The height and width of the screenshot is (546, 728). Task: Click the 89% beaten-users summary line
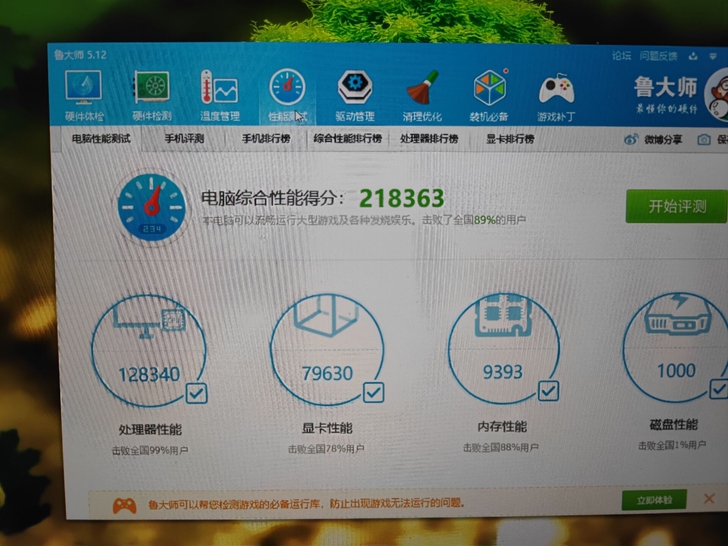coord(364,220)
